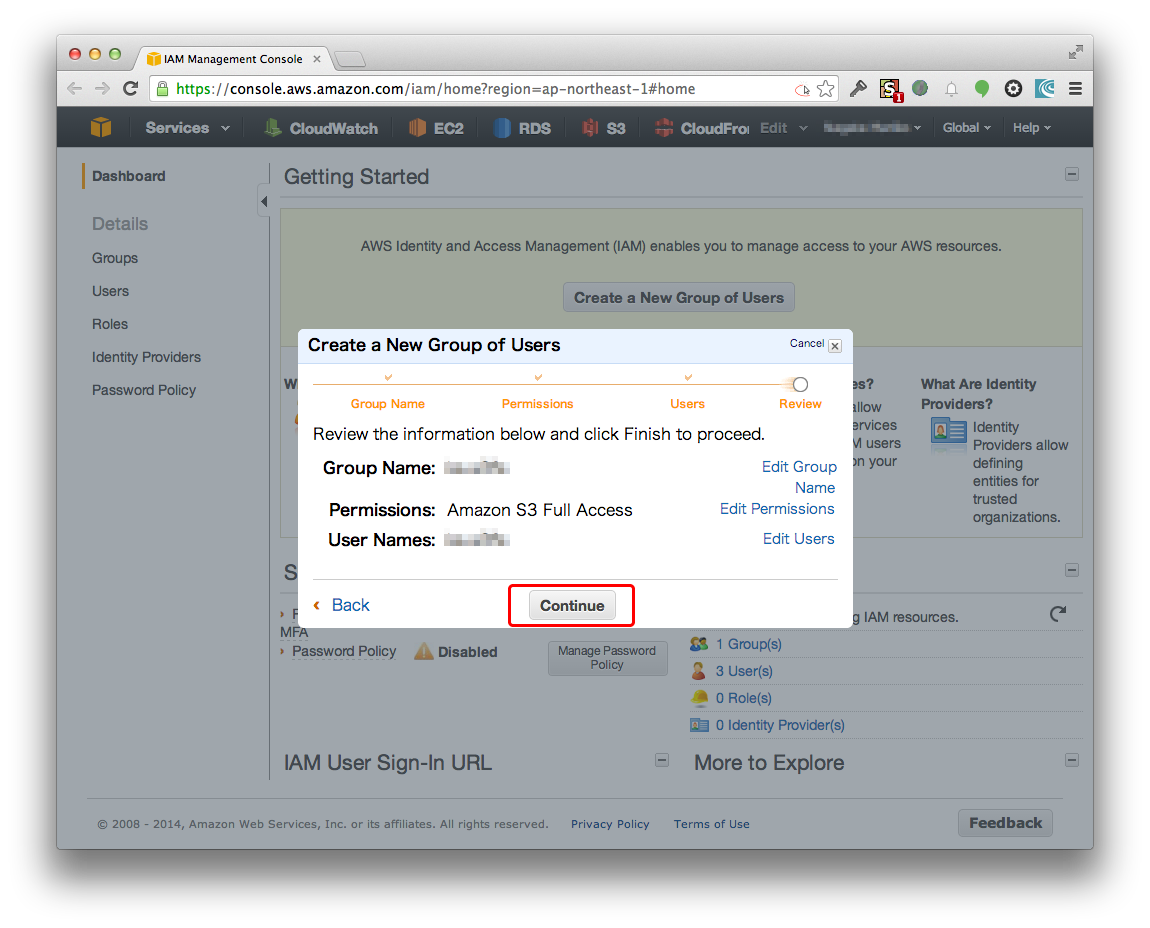Viewport: 1150px width, 928px height.
Task: Collapse the Getting Started section
Action: [x=1072, y=174]
